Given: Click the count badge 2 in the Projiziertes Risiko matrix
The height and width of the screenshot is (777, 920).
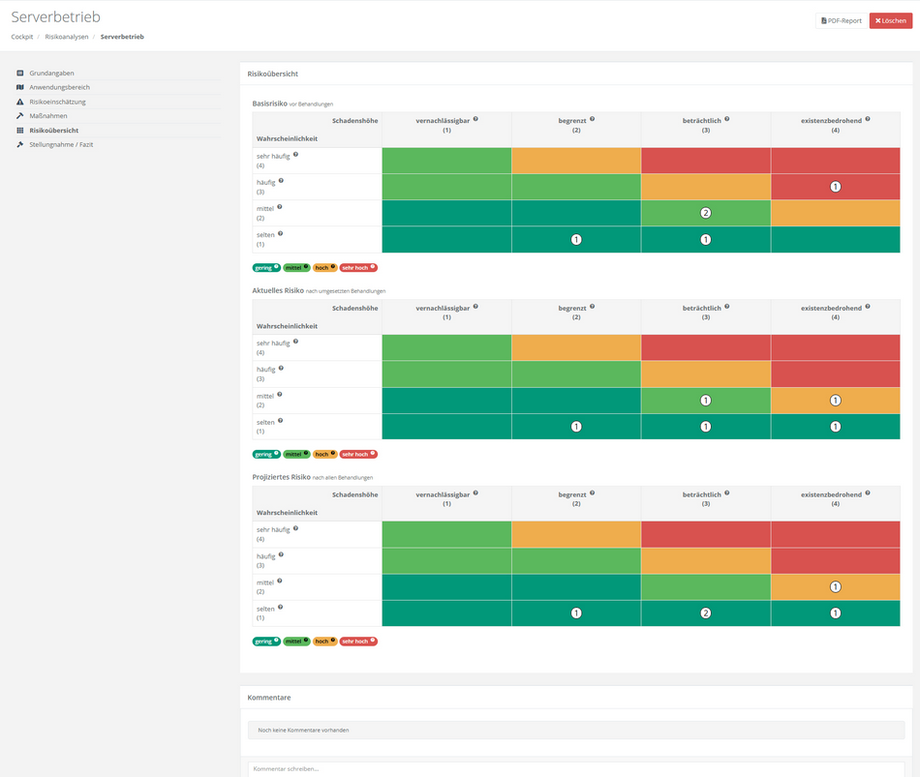Looking at the screenshot, I should point(706,613).
